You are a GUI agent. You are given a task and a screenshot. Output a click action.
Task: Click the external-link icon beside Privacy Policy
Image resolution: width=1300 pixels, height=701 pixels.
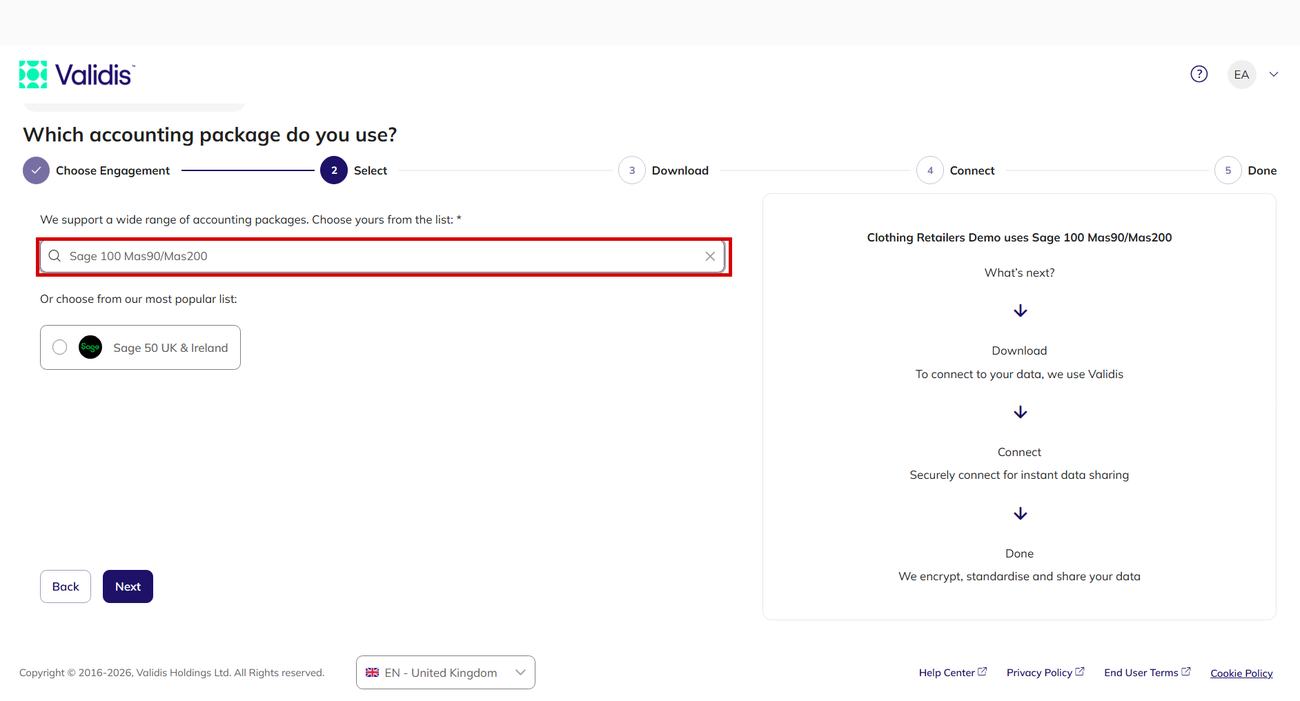click(x=1080, y=672)
